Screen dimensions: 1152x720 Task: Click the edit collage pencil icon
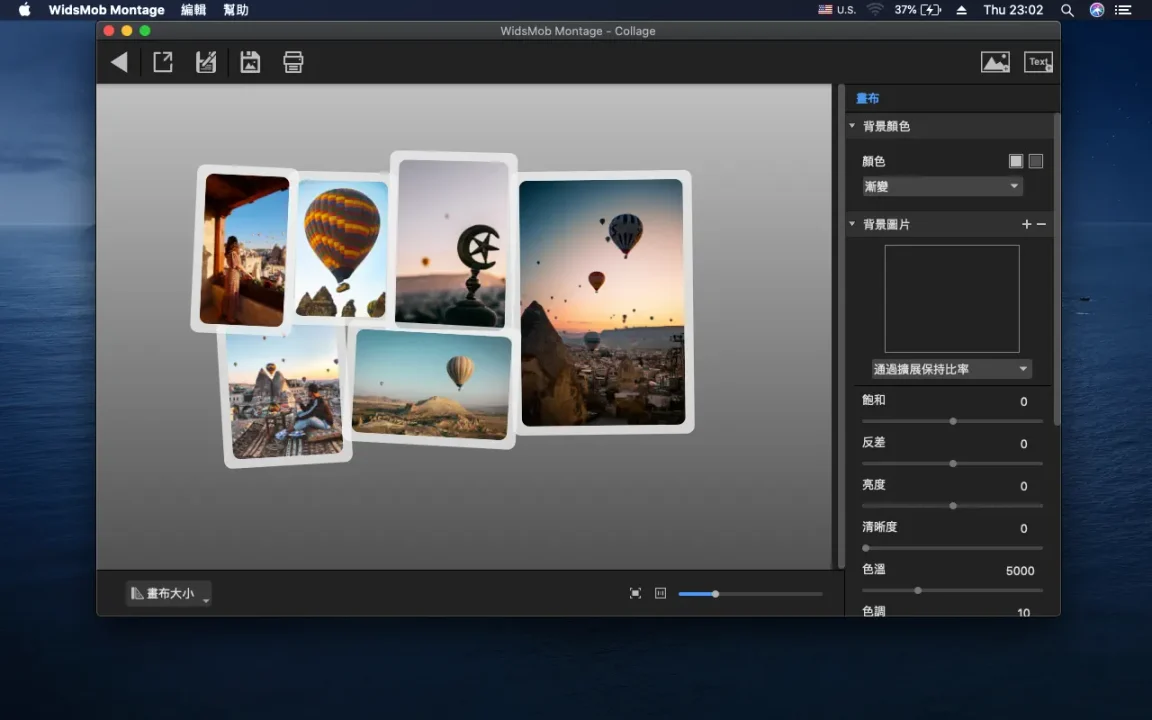pos(206,62)
